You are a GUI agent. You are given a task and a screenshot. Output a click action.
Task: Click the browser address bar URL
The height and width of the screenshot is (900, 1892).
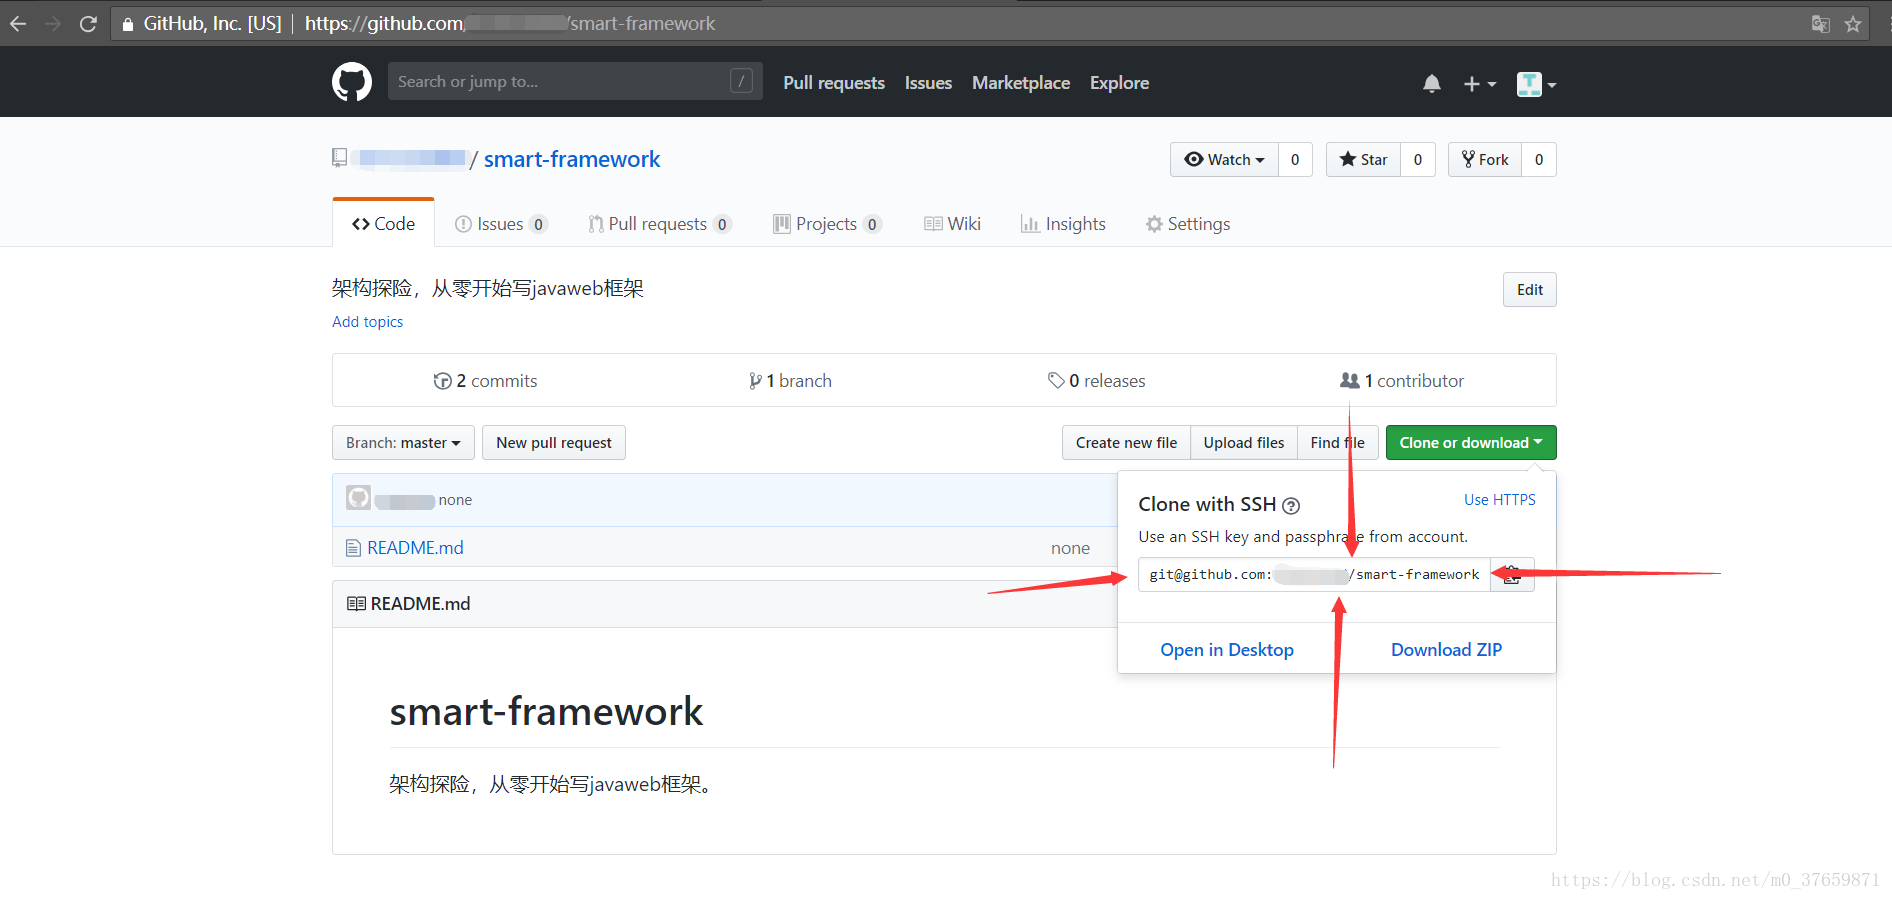pyautogui.click(x=510, y=24)
